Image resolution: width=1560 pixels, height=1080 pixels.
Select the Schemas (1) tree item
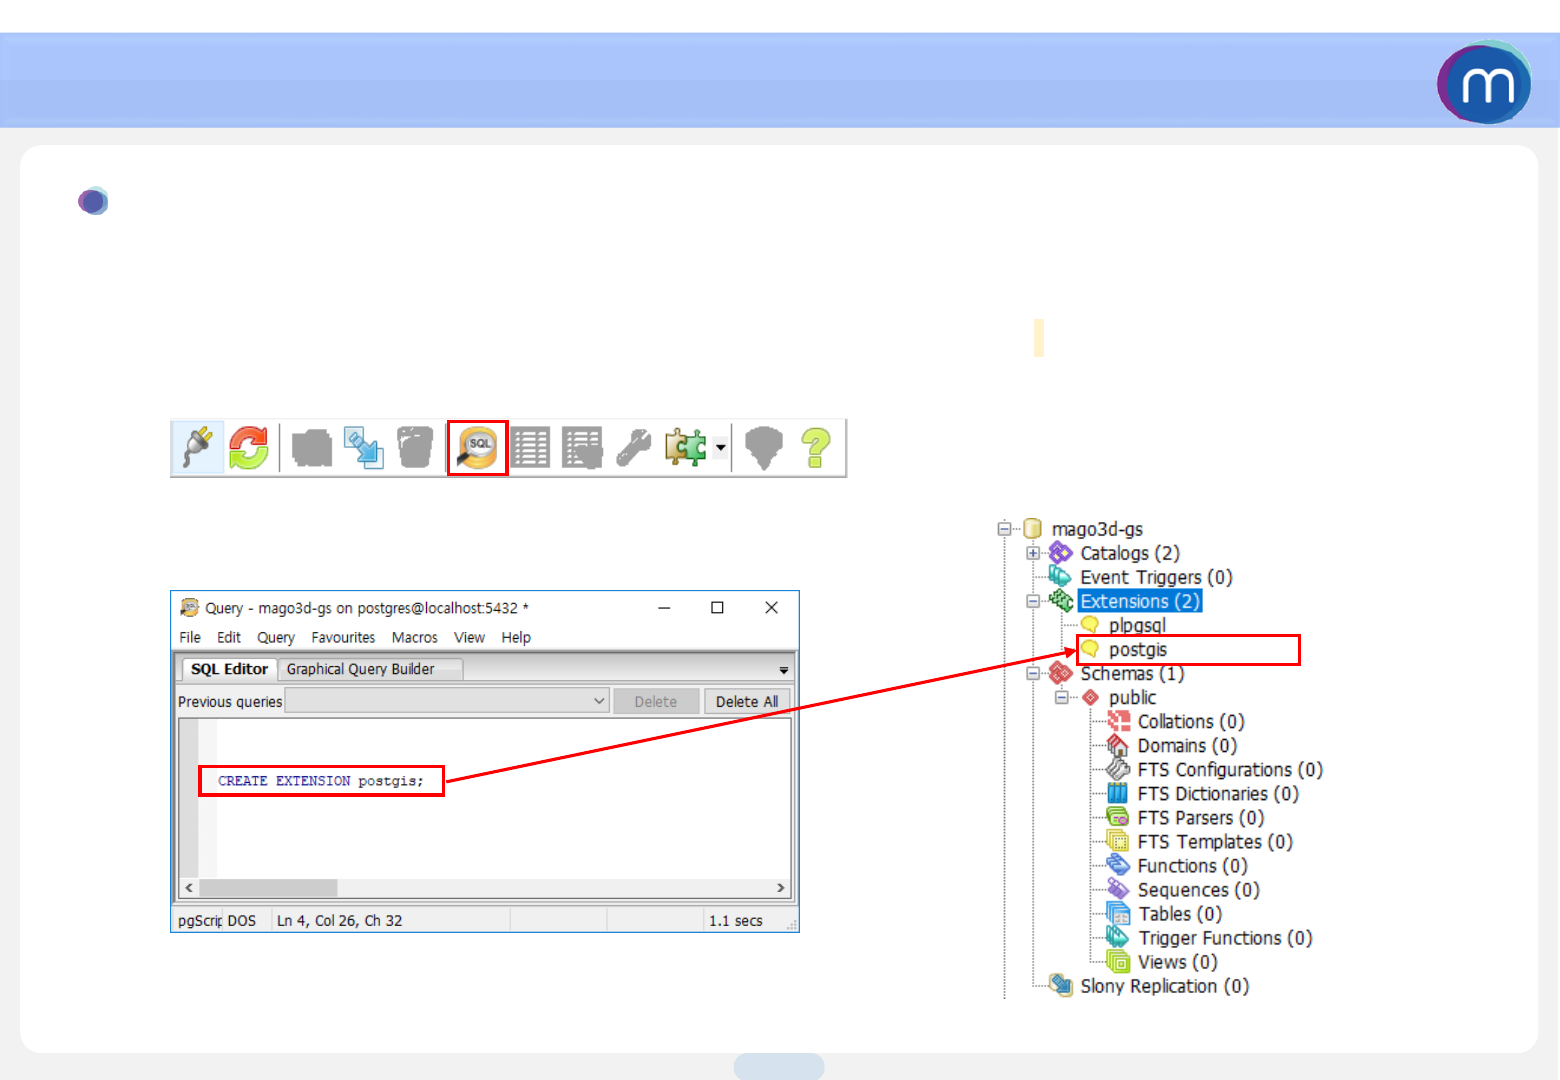1132,673
